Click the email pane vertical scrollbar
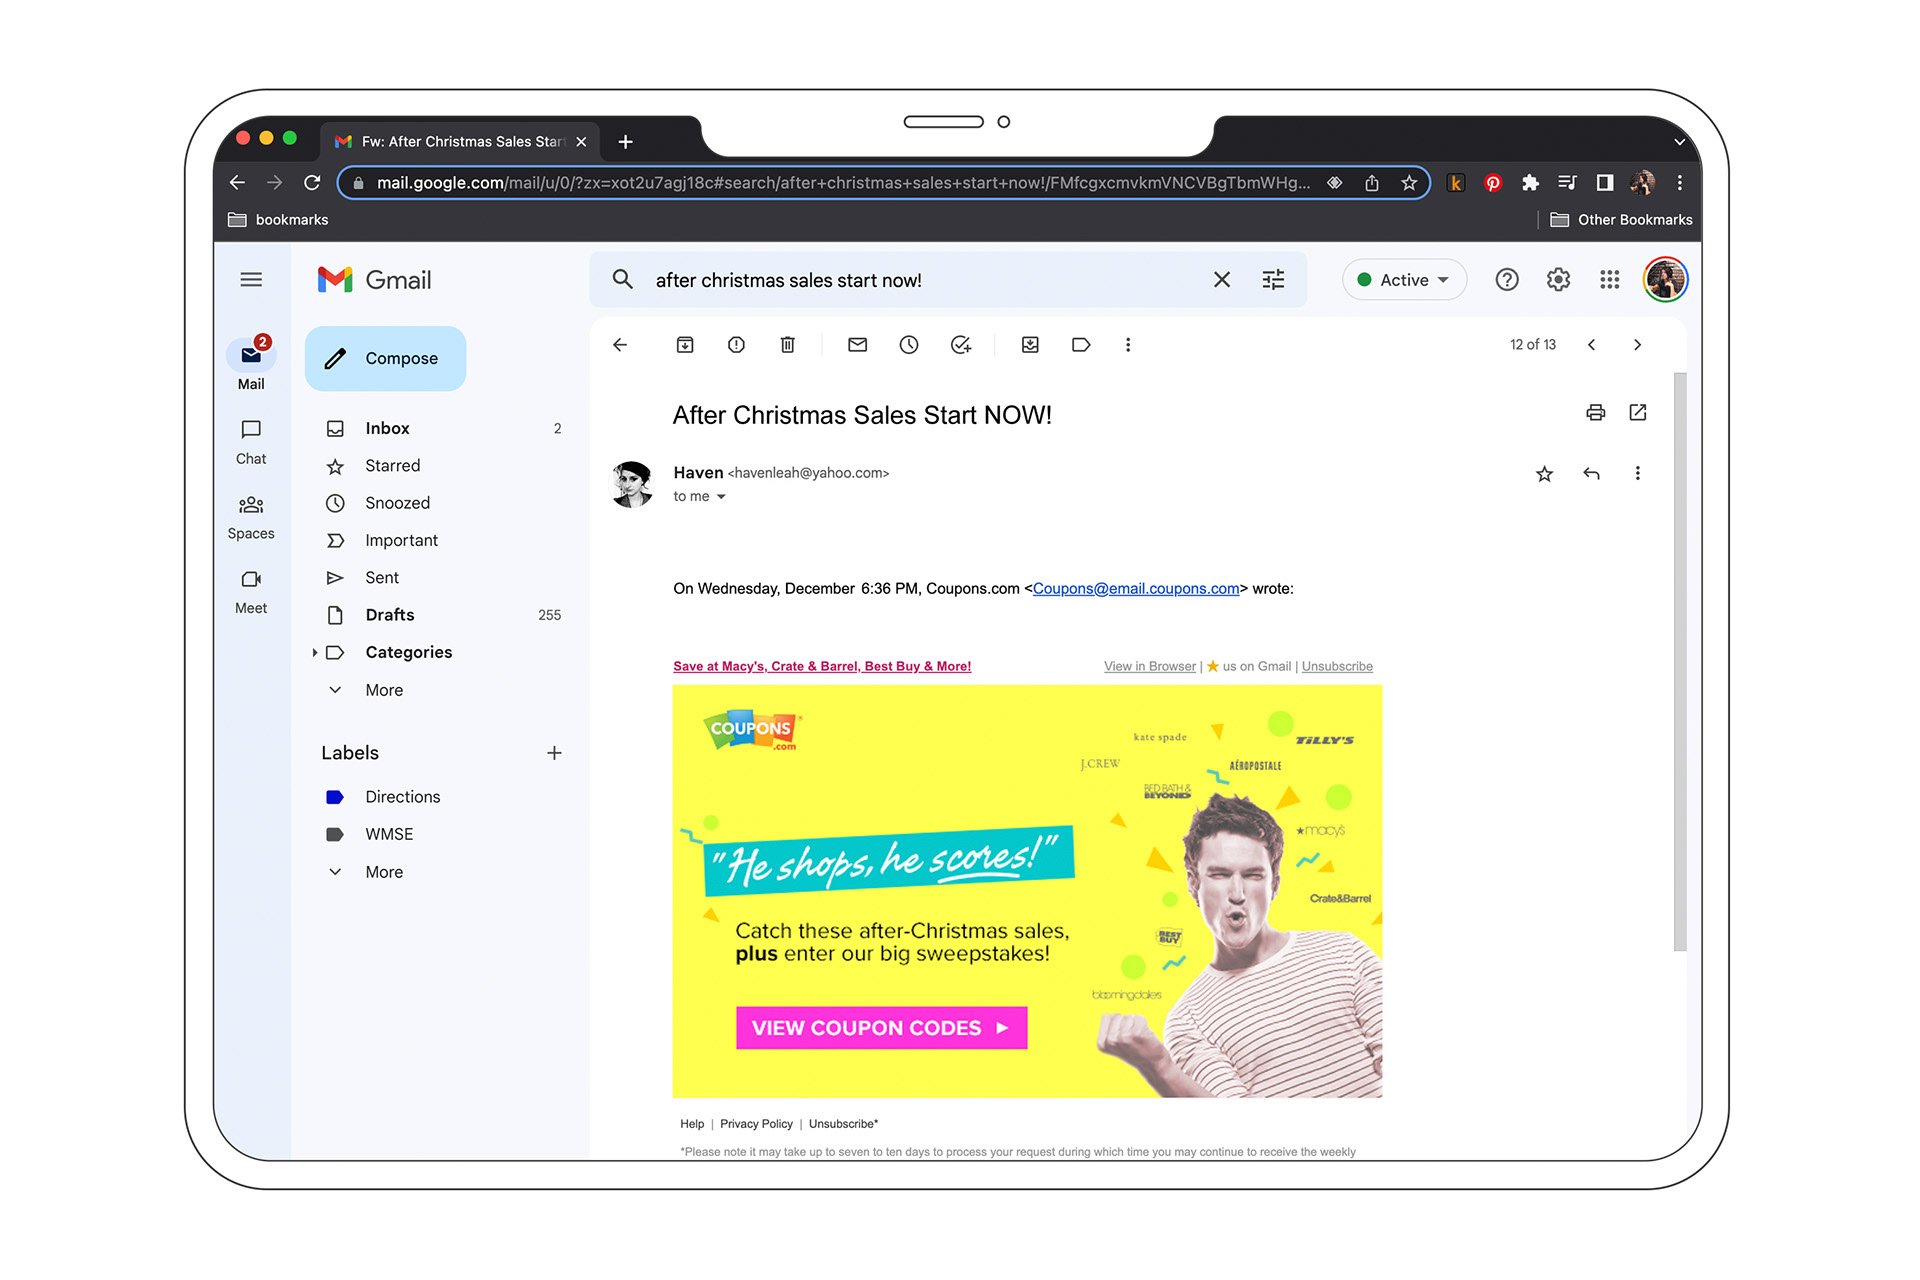 (1680, 660)
